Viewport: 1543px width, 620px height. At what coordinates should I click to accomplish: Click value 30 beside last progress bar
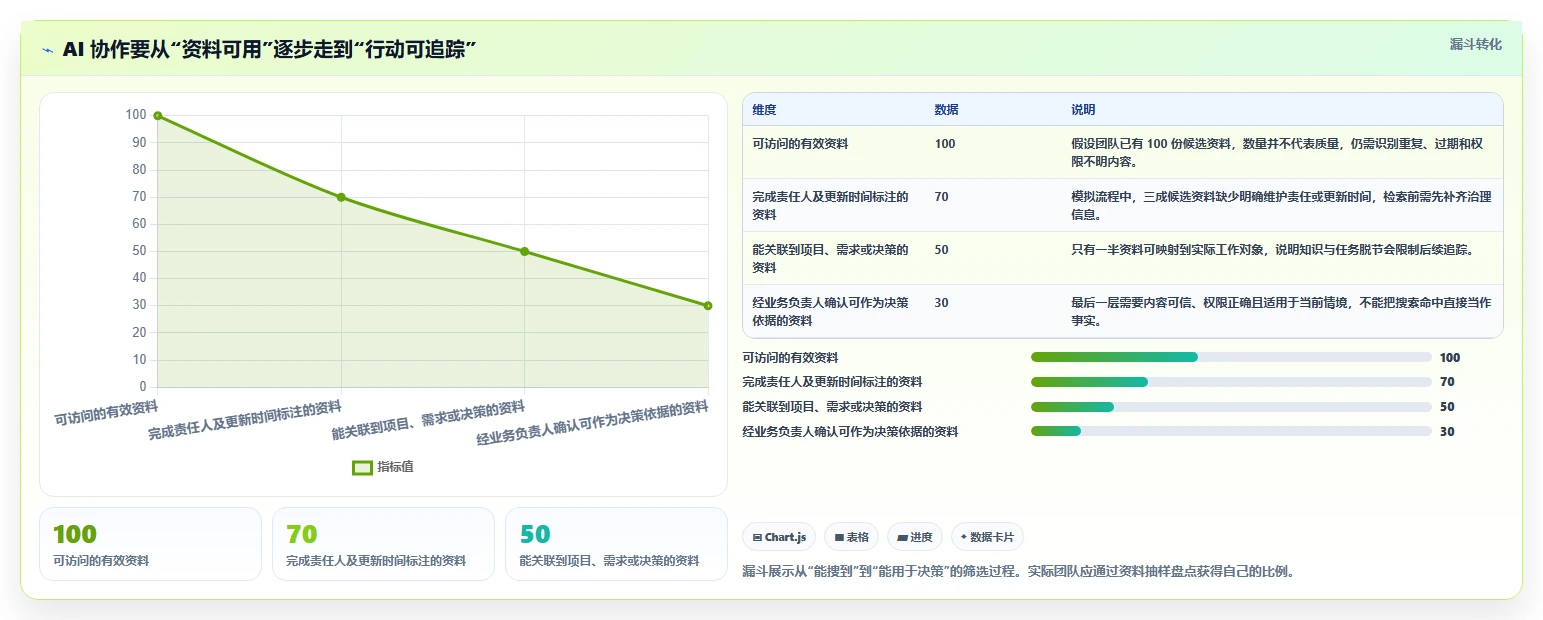[1447, 432]
